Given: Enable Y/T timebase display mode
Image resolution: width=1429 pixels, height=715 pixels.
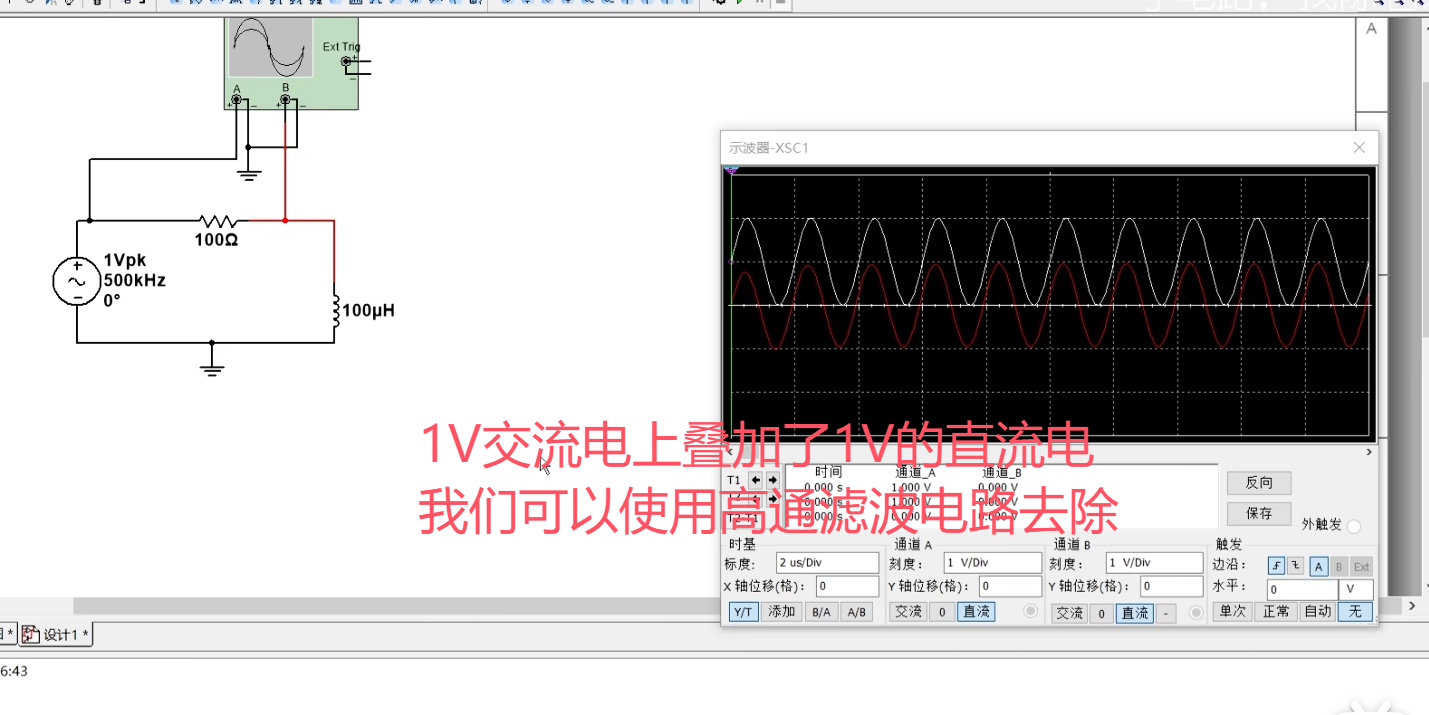Looking at the screenshot, I should [x=743, y=612].
